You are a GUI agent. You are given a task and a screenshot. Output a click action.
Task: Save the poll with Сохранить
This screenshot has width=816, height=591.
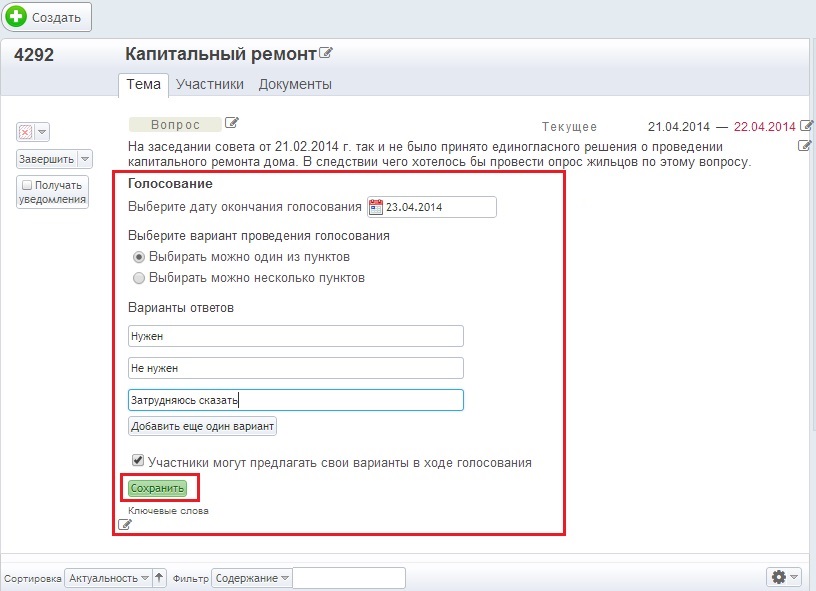(x=157, y=488)
